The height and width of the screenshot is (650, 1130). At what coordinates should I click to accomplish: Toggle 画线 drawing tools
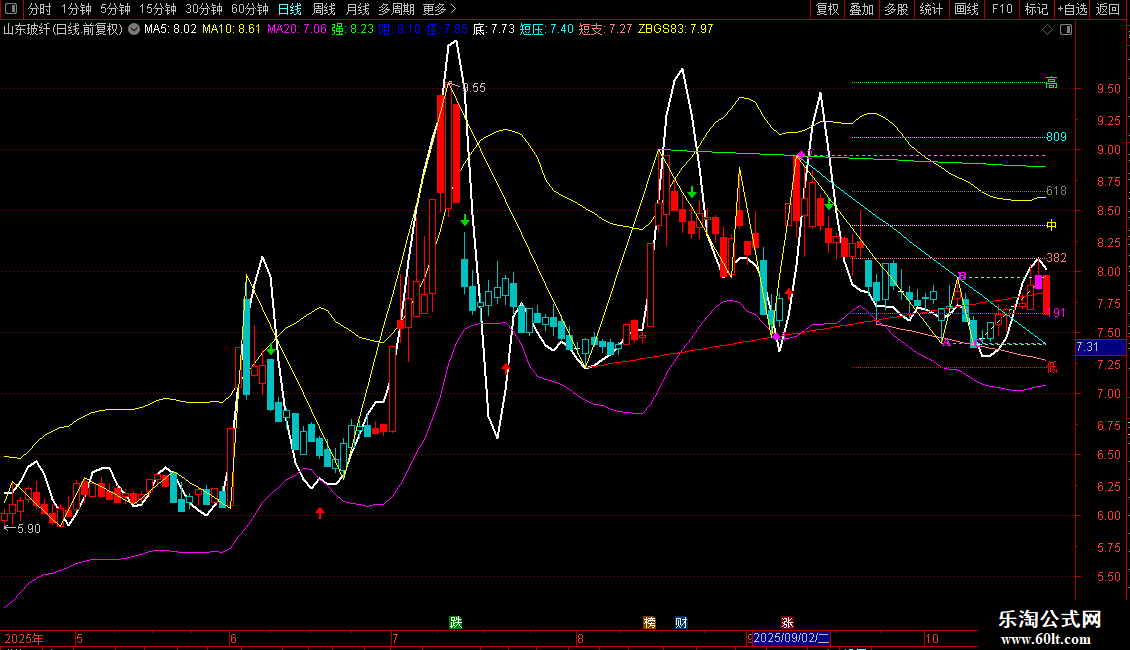click(x=966, y=10)
